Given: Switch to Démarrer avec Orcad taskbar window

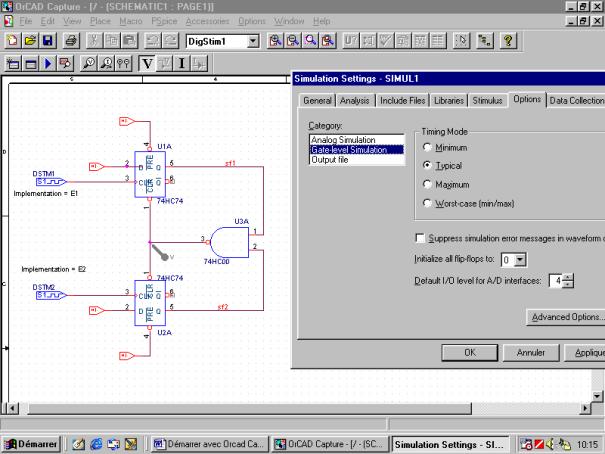Looking at the screenshot, I should pyautogui.click(x=210, y=444).
